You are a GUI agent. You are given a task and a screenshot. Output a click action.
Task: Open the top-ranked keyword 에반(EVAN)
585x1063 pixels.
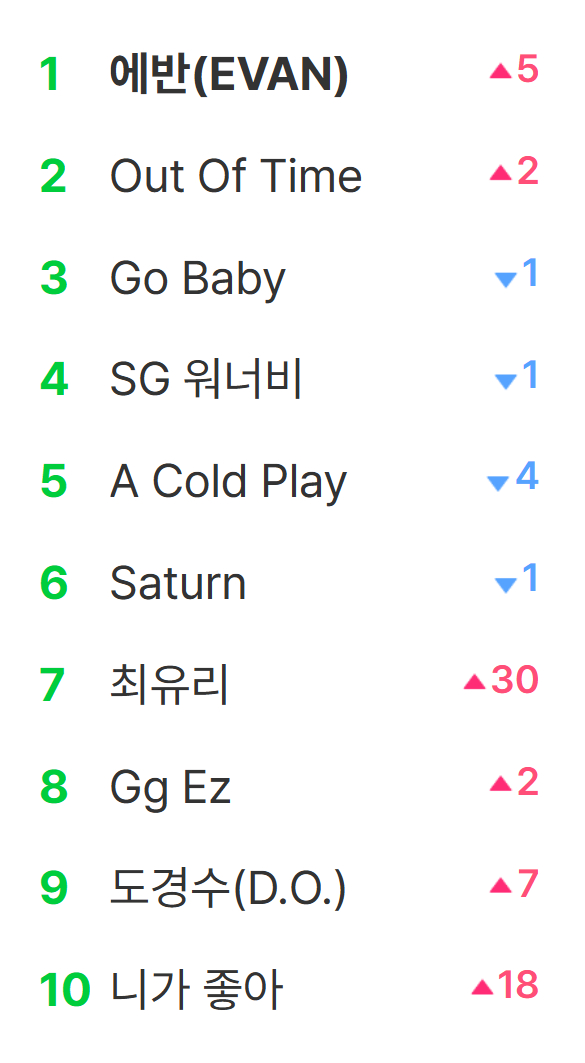coord(229,74)
